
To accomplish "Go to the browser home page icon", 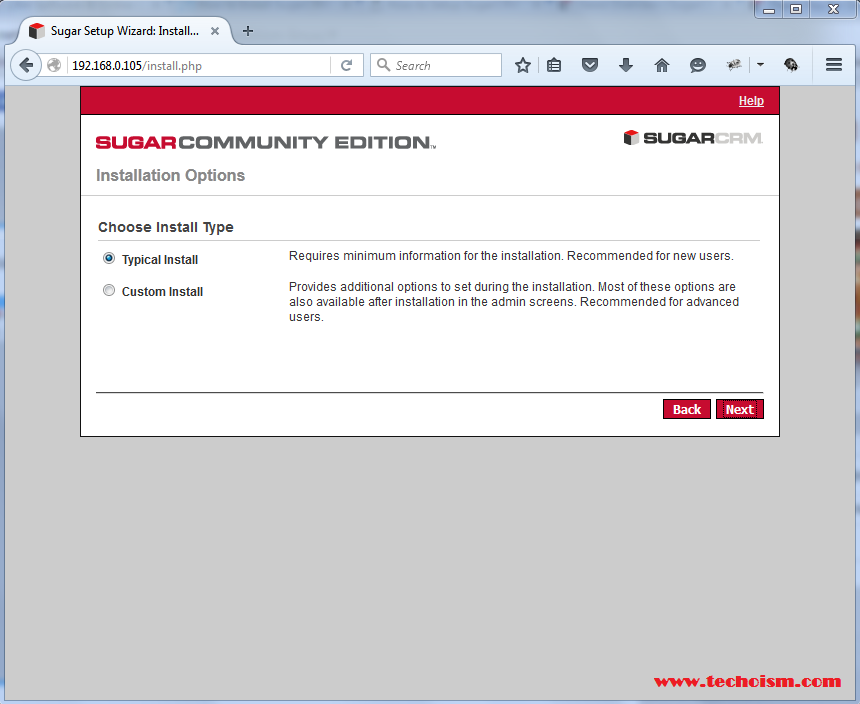I will click(x=662, y=66).
